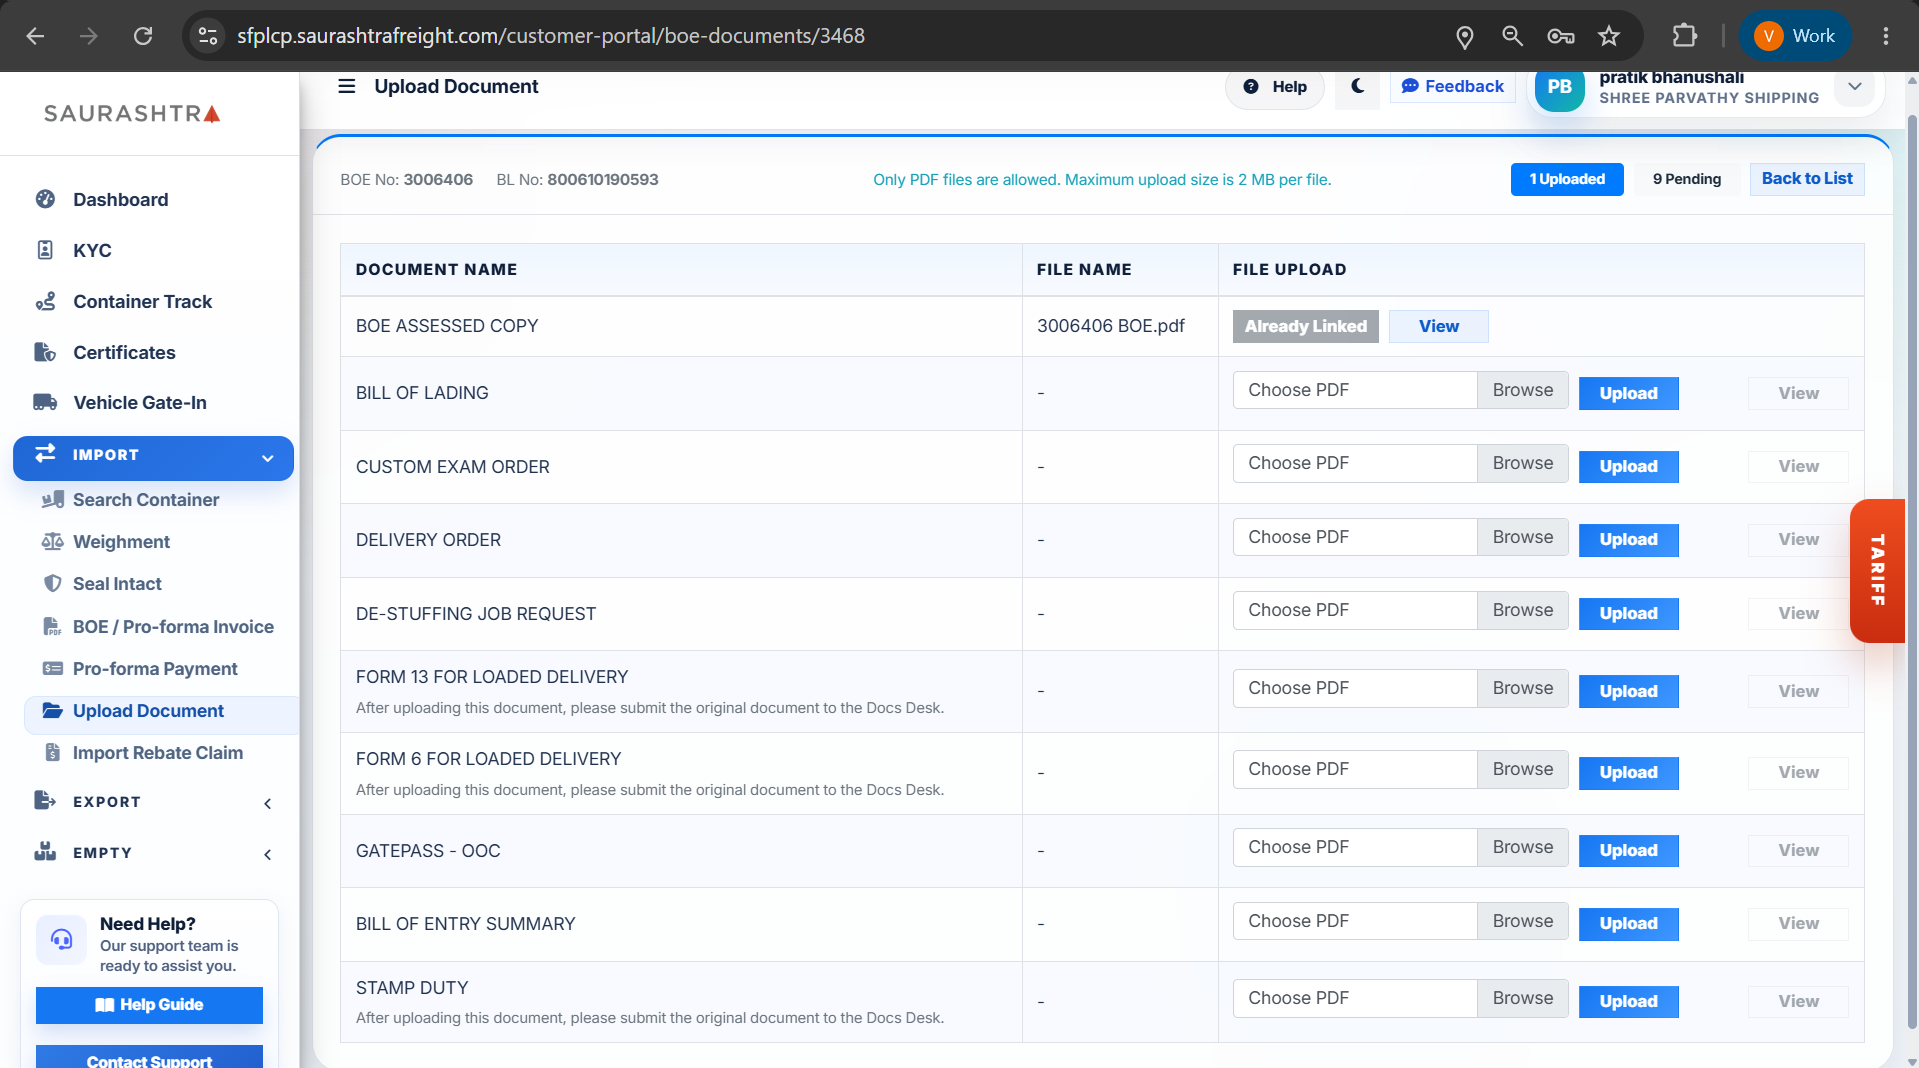Viewport: 1919px width, 1068px height.
Task: Open BOE / Pro-forma Invoice submenu item
Action: (173, 626)
